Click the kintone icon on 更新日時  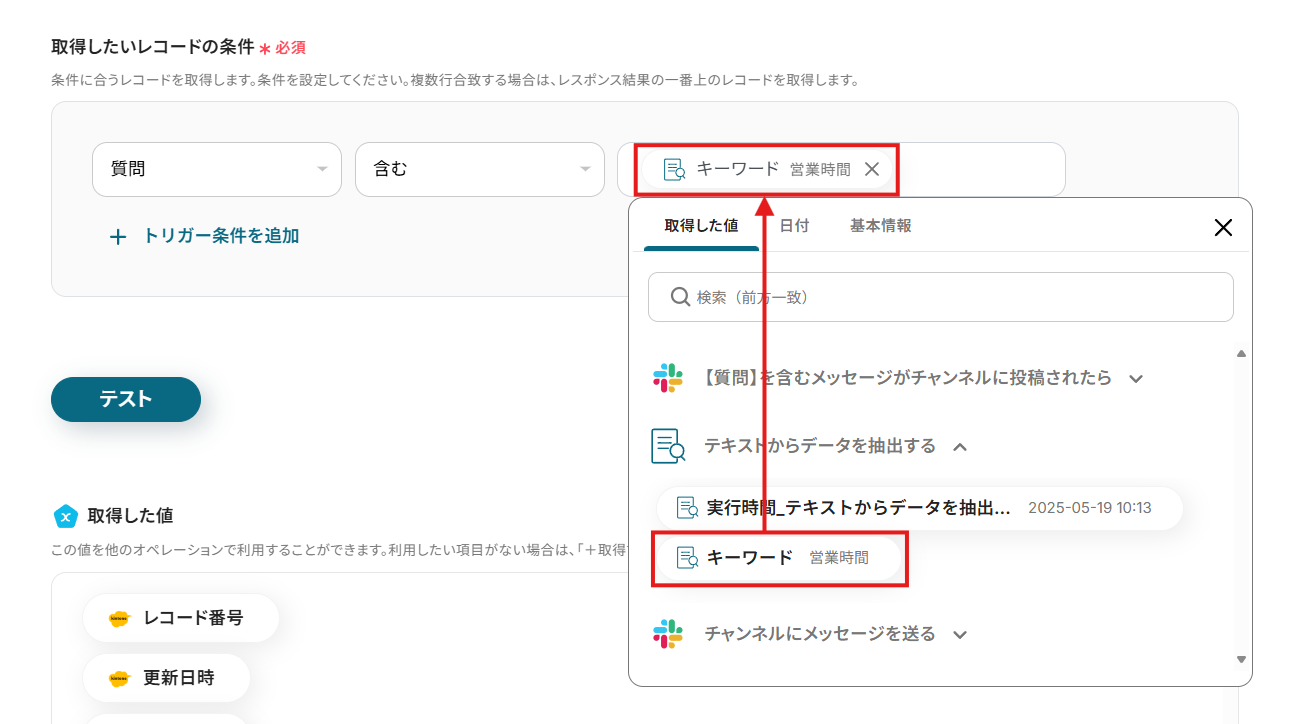[x=120, y=678]
